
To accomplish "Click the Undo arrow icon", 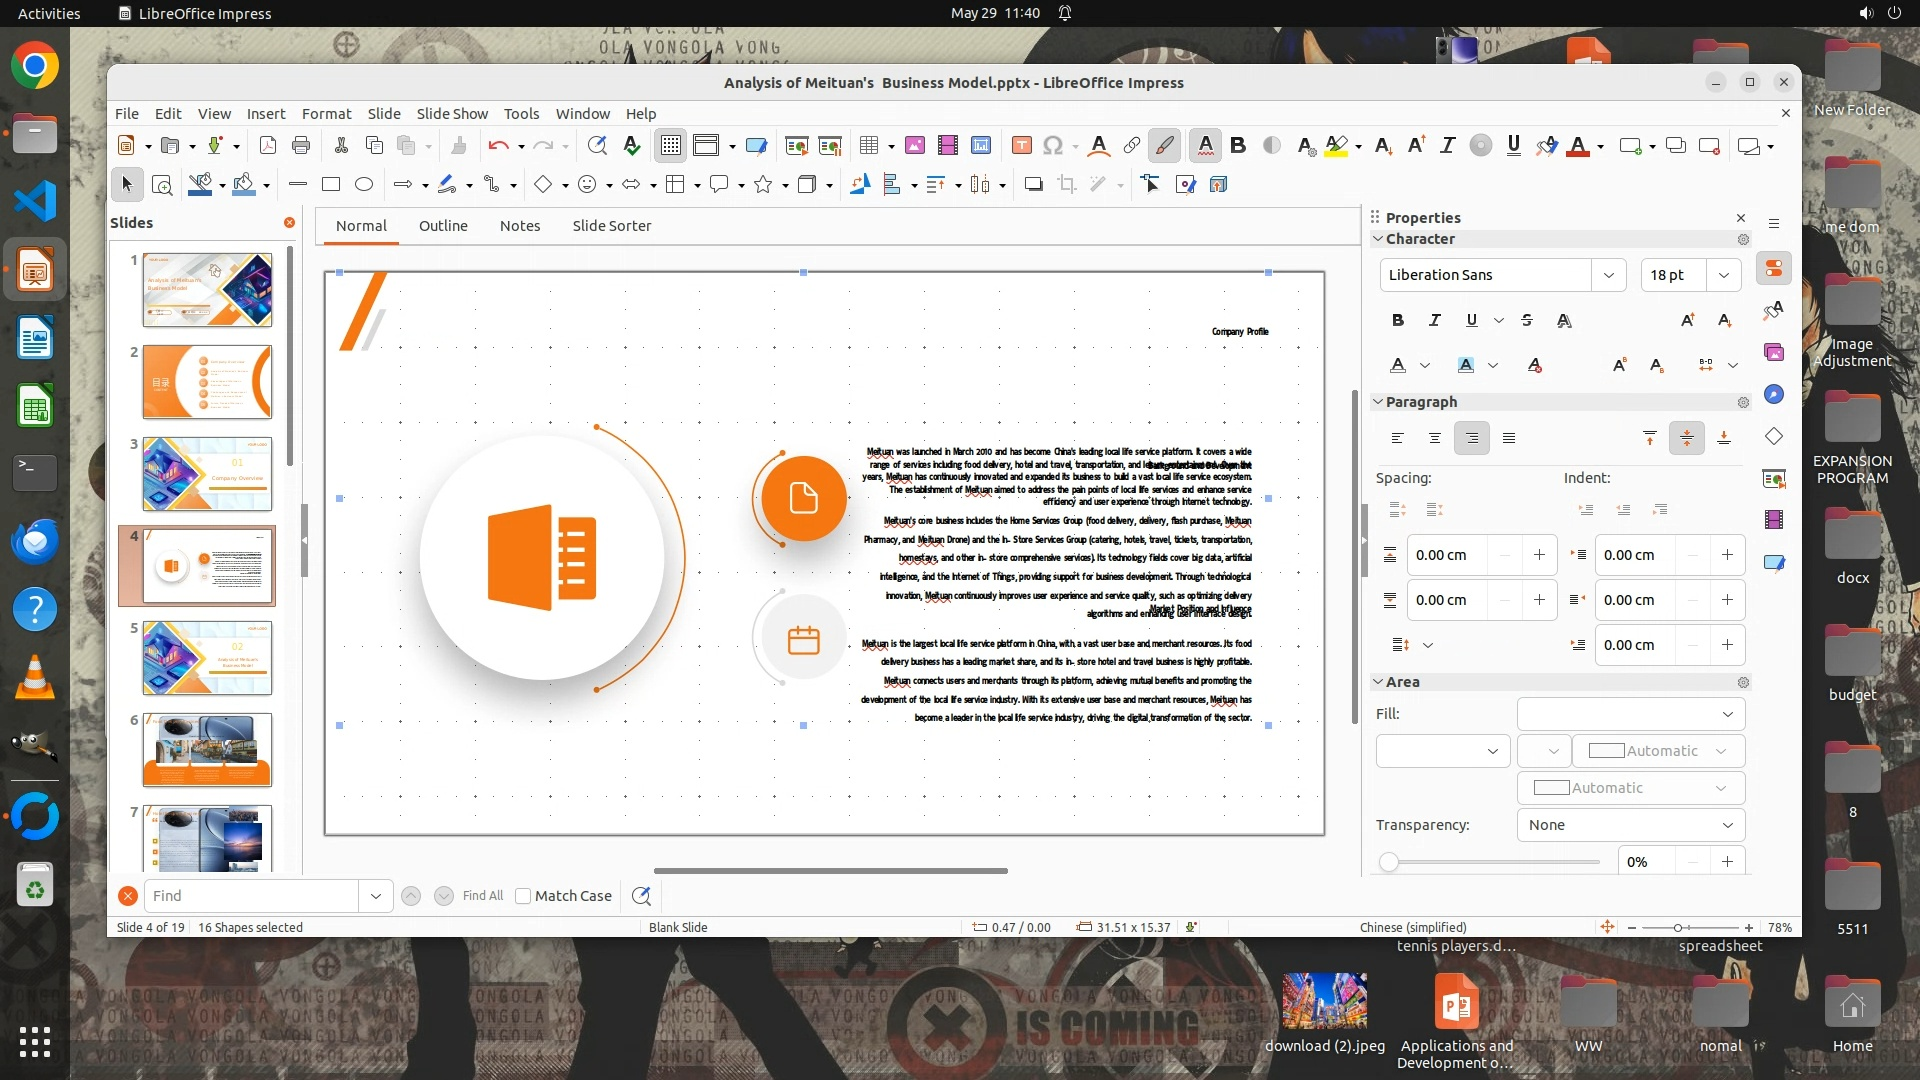I will [498, 146].
